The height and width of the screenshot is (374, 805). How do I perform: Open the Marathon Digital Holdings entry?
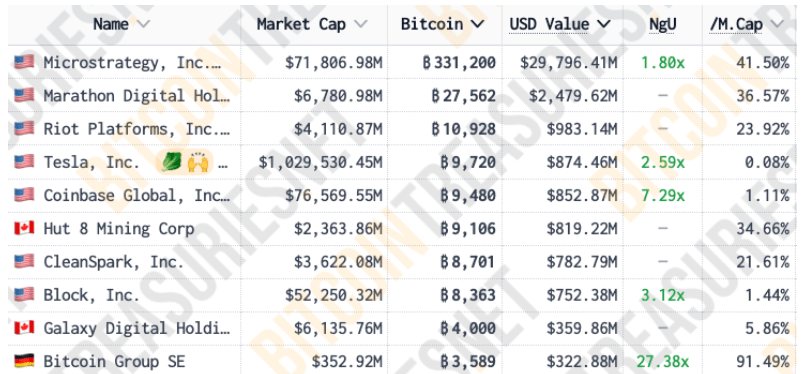pyautogui.click(x=137, y=96)
